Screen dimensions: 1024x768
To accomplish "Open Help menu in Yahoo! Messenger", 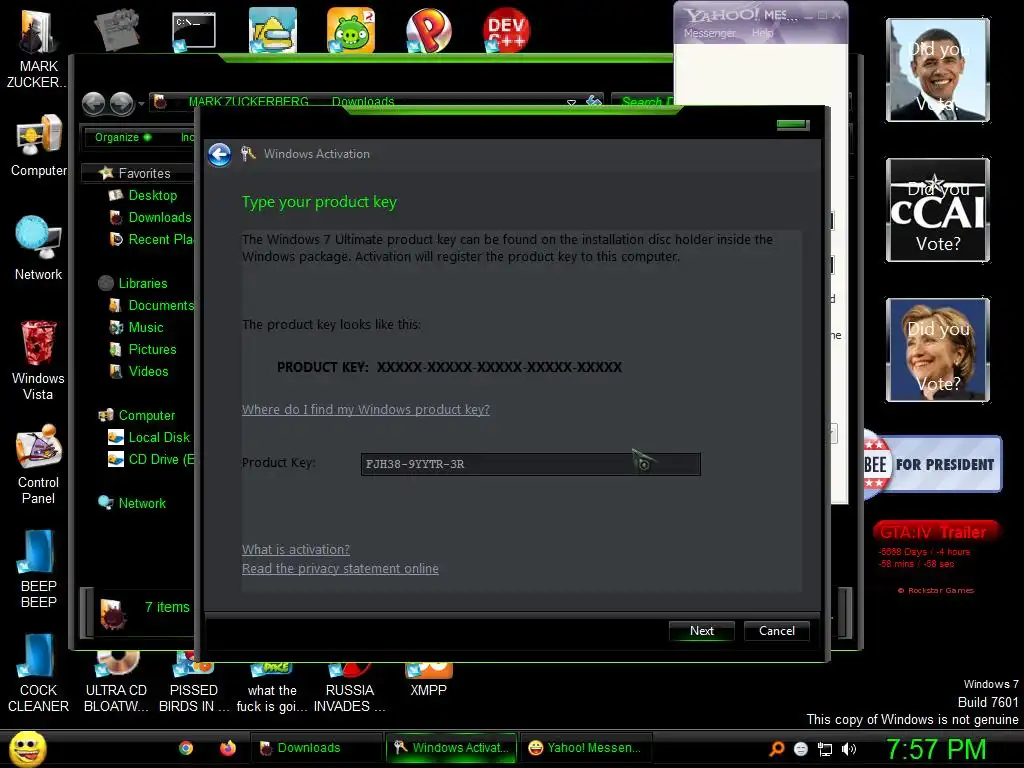I will [762, 33].
